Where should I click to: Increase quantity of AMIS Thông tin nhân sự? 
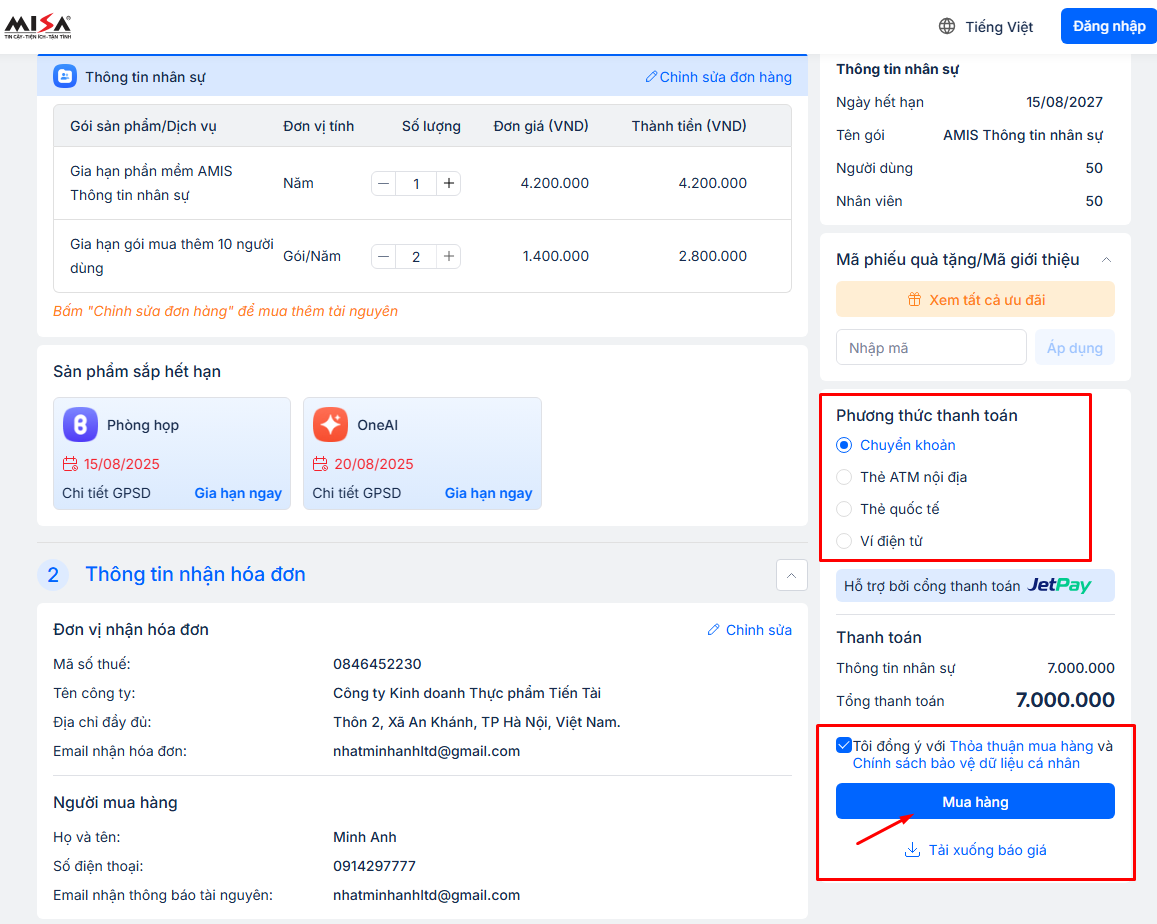449,184
